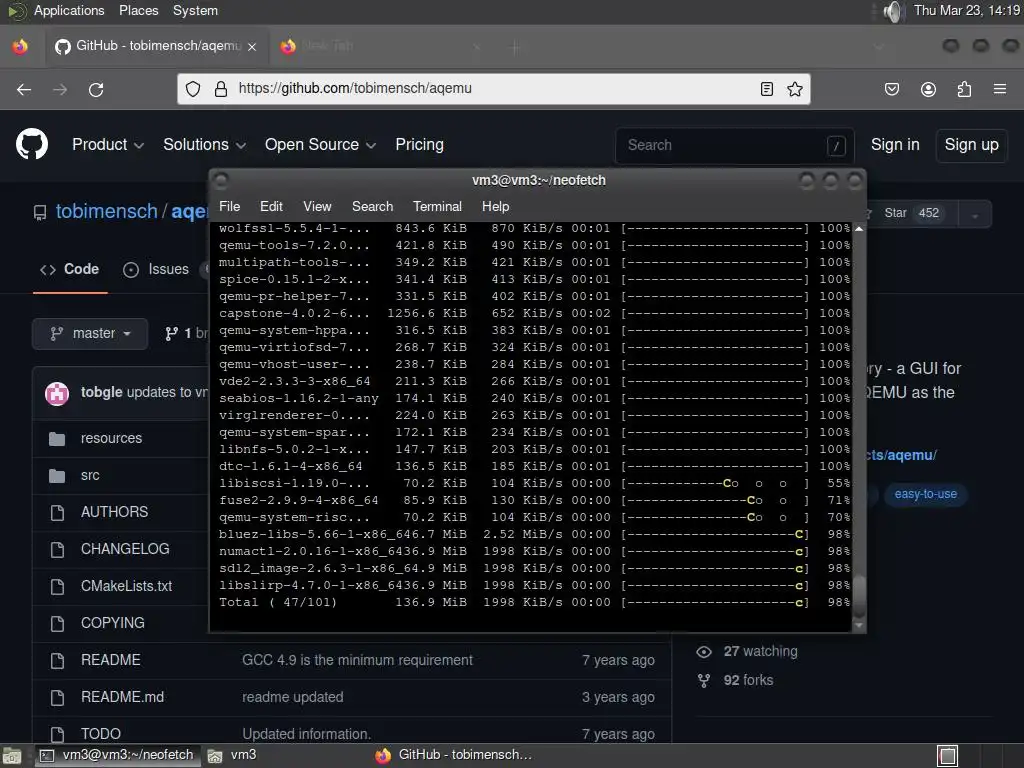1024x768 pixels.
Task: Select the GitHub tobimensch/aqemu browser tab
Action: pos(155,46)
